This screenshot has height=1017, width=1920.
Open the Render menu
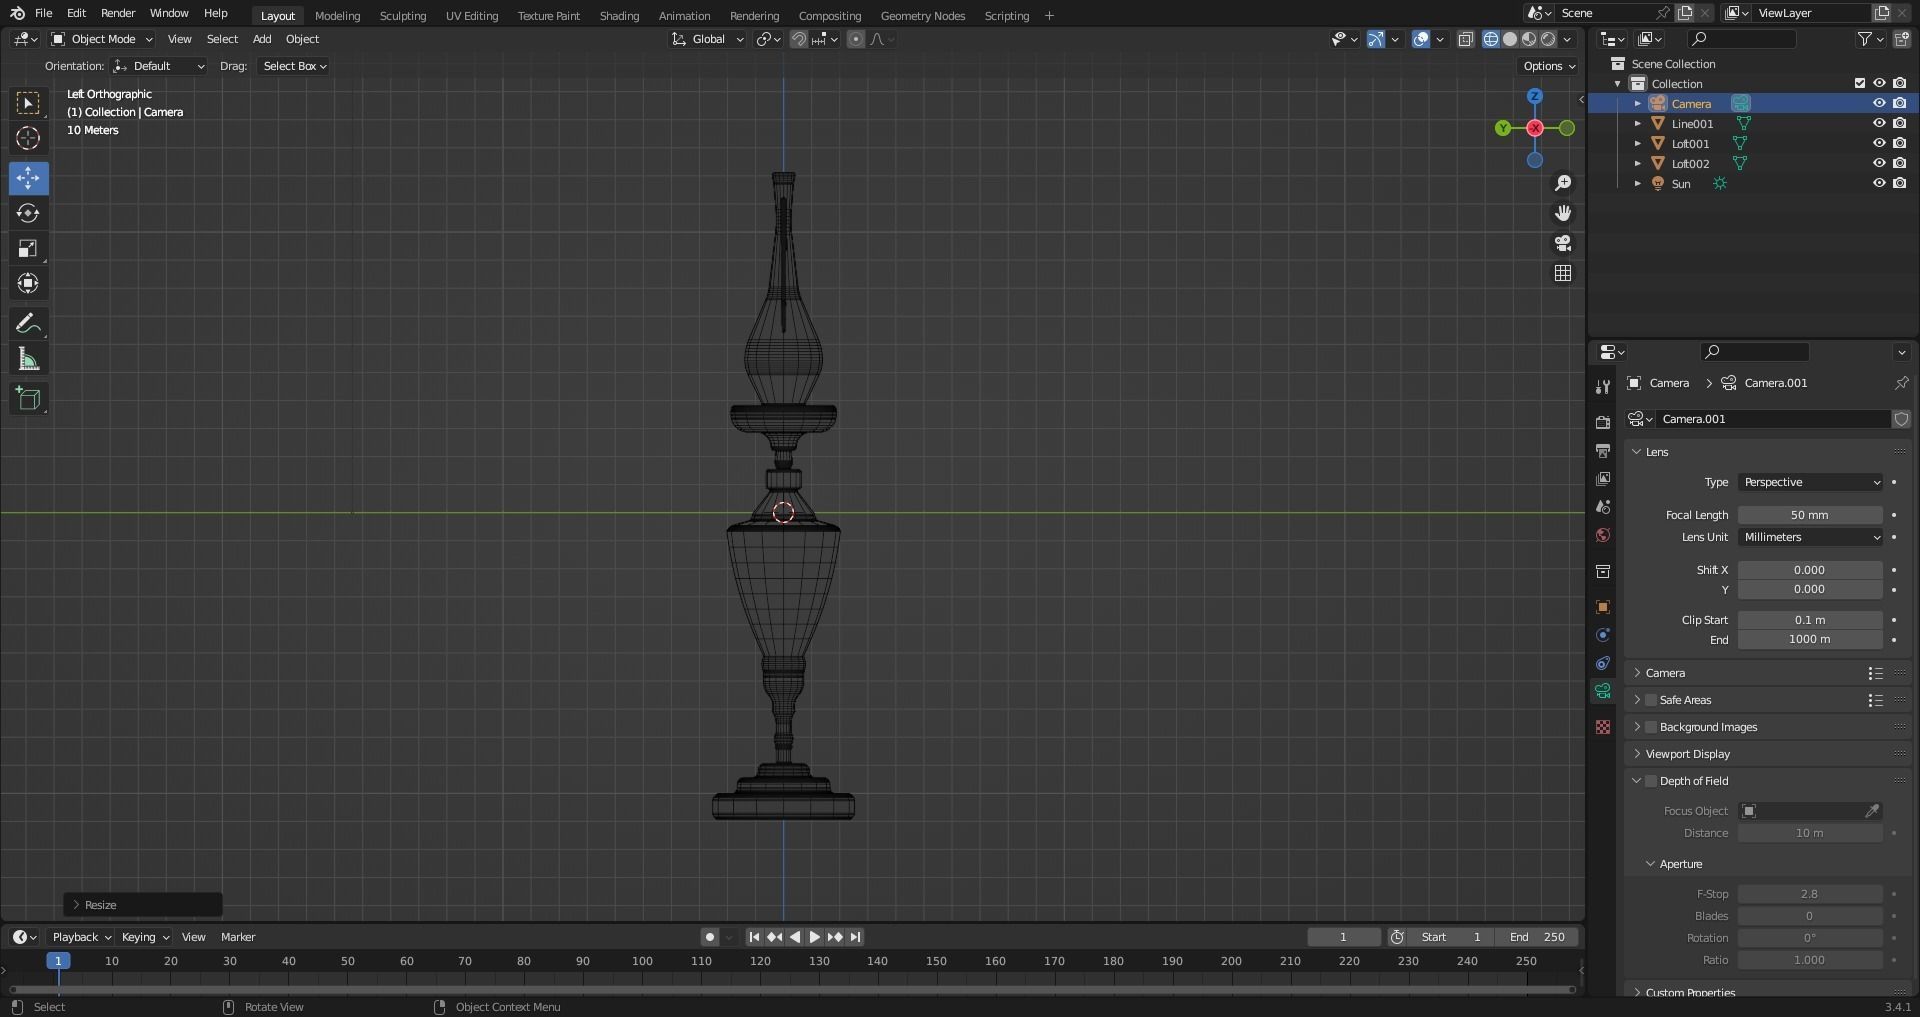point(118,13)
